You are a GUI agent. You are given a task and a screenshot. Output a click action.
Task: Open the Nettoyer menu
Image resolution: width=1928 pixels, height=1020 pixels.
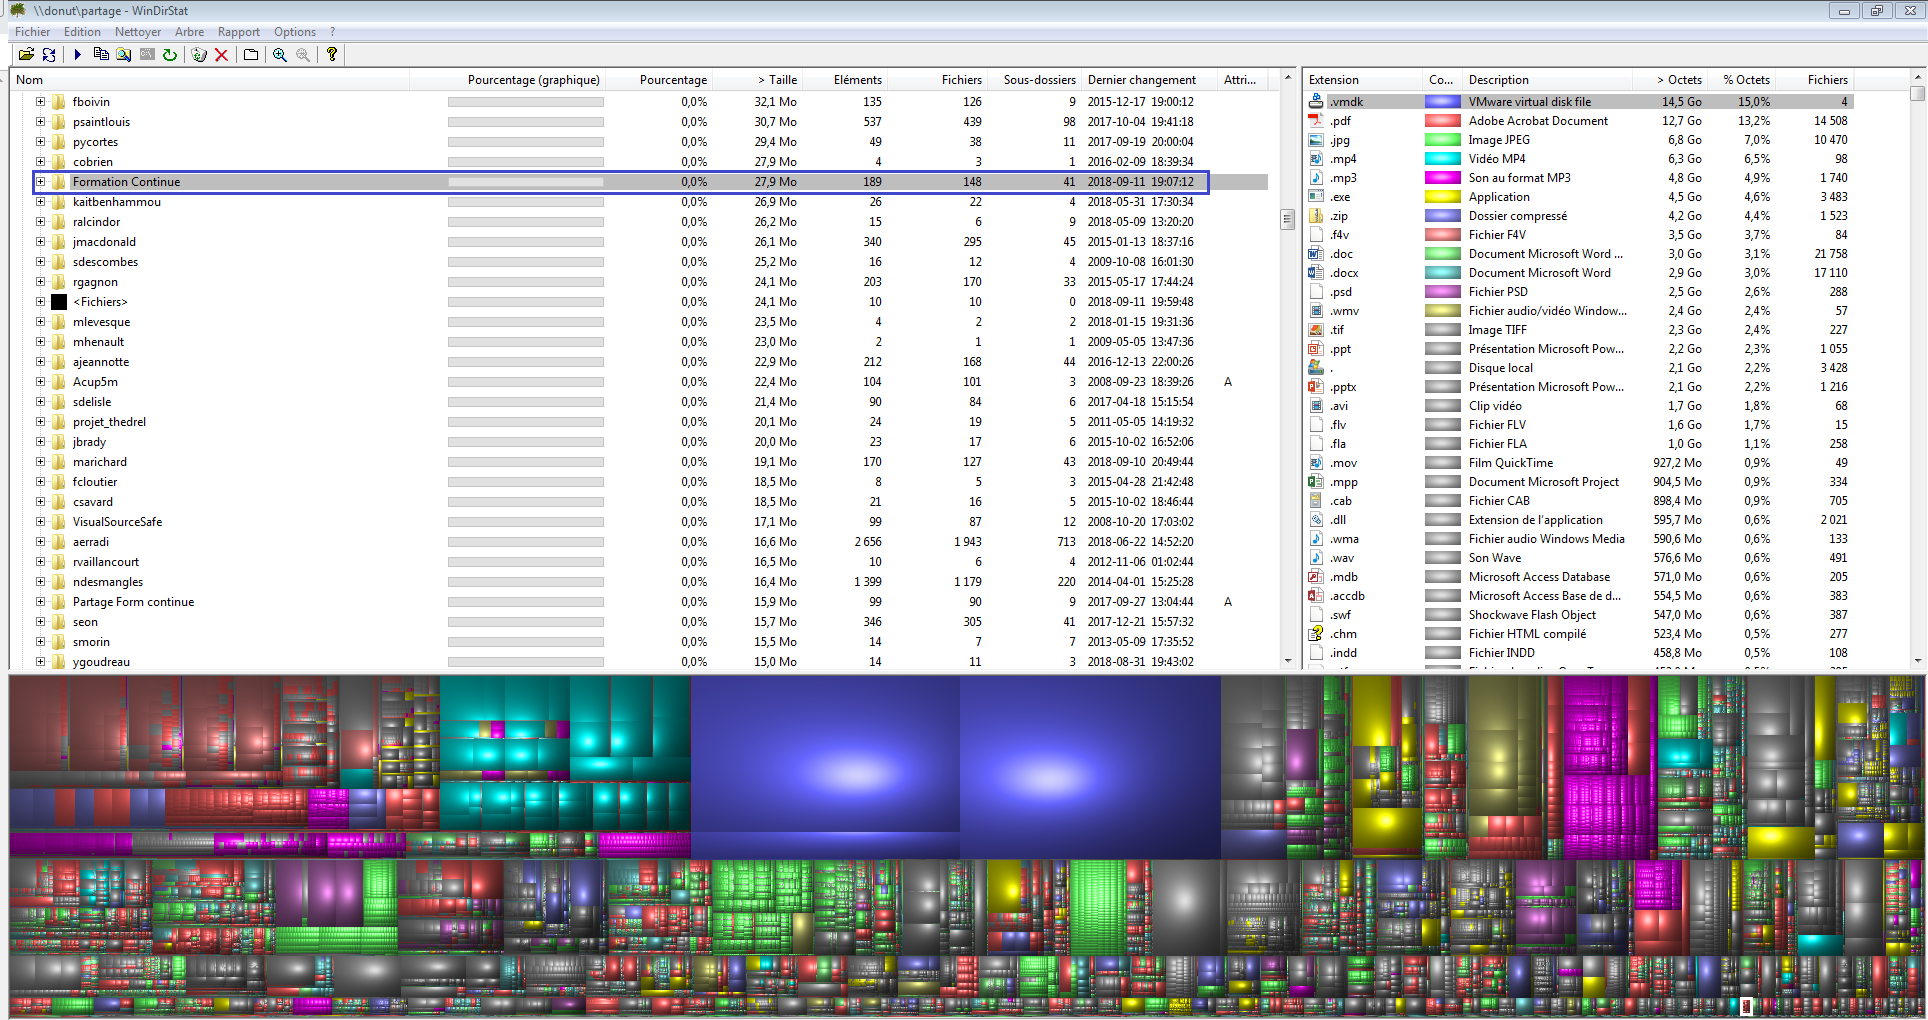137,32
